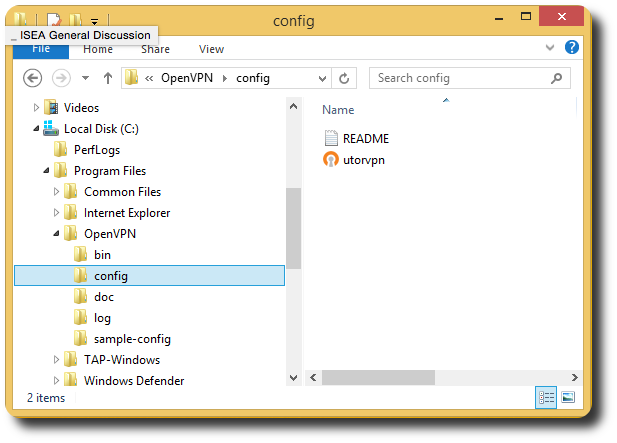Expand the Internet Explorer node

56,212
